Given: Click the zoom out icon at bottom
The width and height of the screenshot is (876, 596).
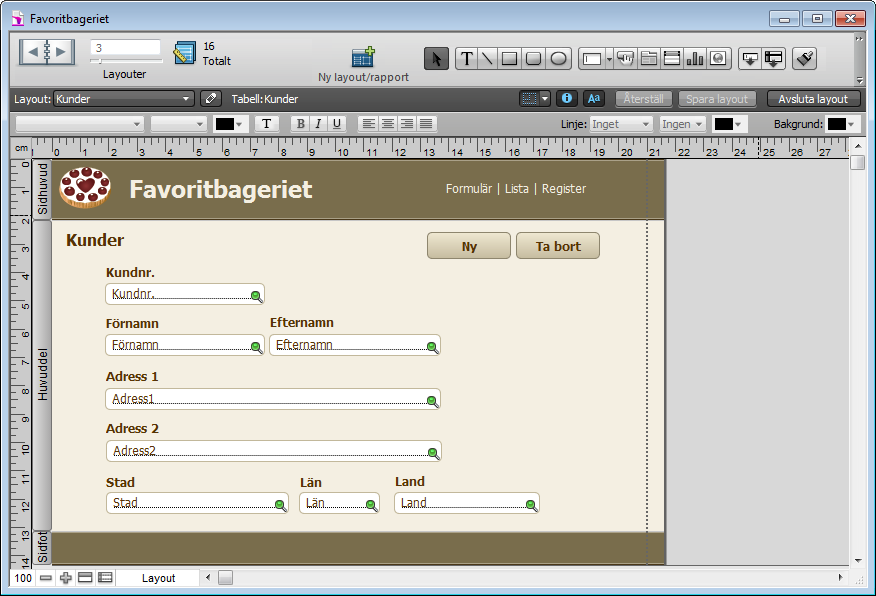Looking at the screenshot, I should [46, 578].
